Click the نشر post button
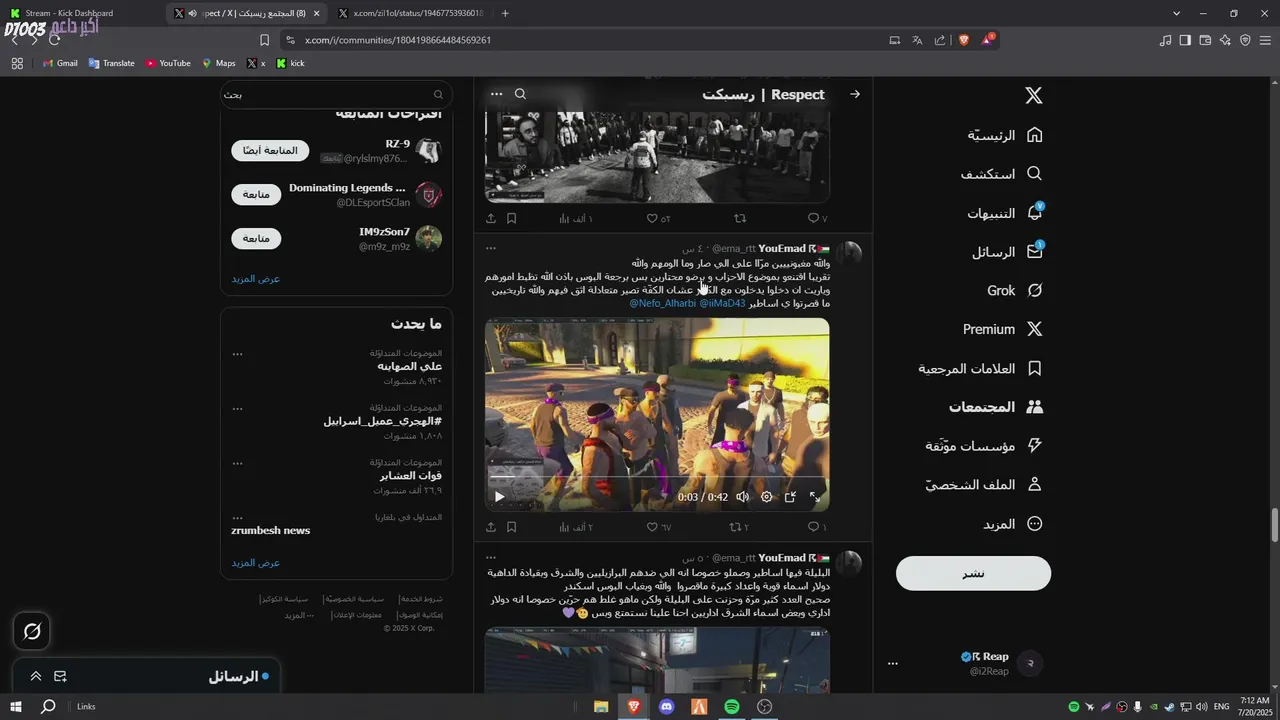The height and width of the screenshot is (720, 1280). (x=973, y=573)
